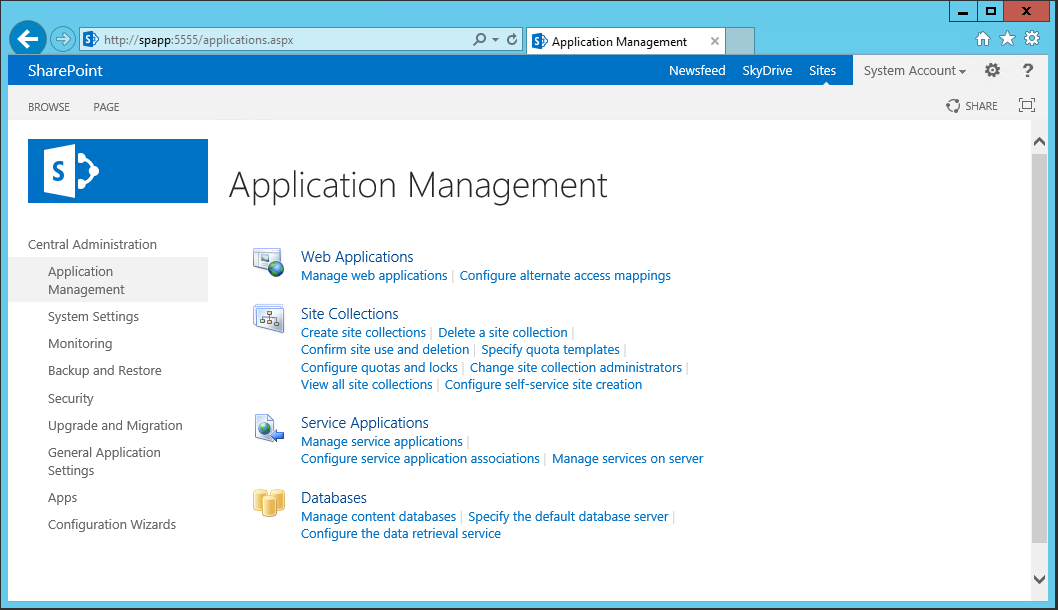
Task: Open General Application Settings in sidebar
Action: [104, 461]
